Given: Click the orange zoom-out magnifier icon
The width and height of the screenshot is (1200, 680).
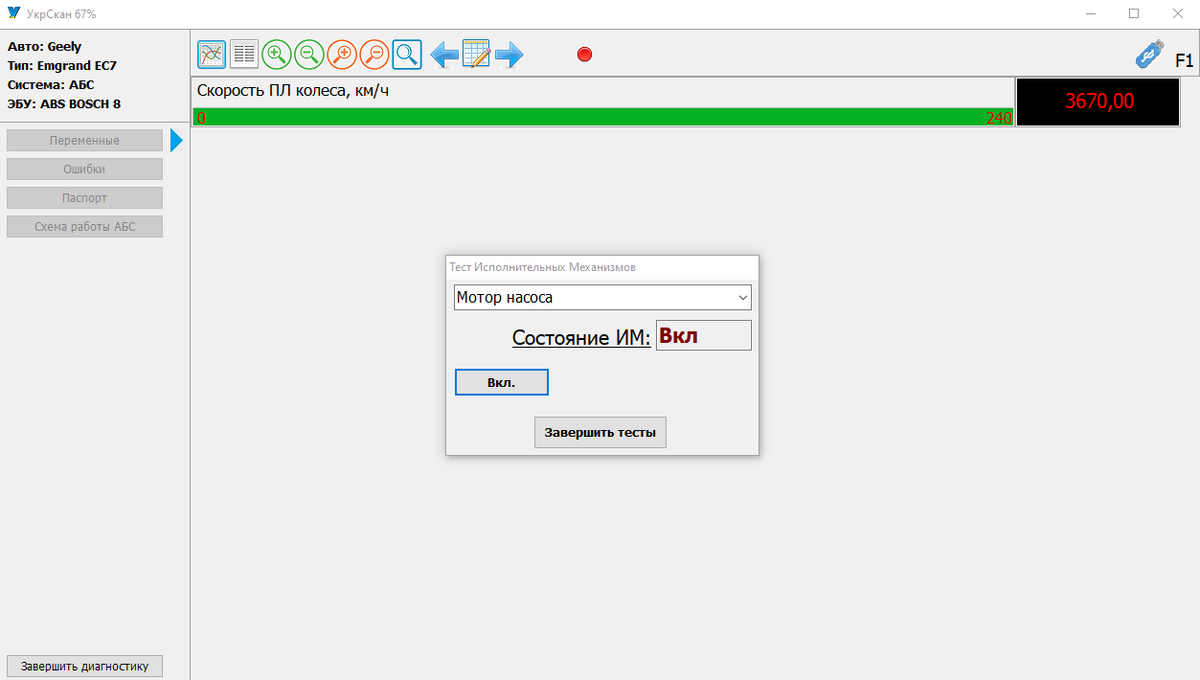Looking at the screenshot, I should (374, 54).
